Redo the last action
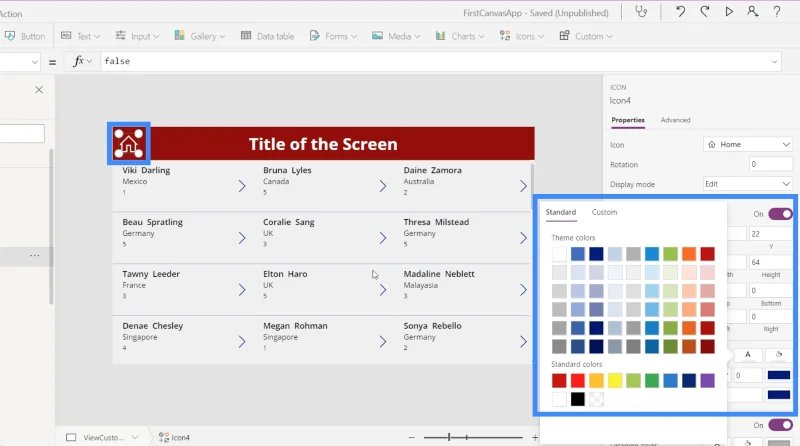 tap(705, 12)
